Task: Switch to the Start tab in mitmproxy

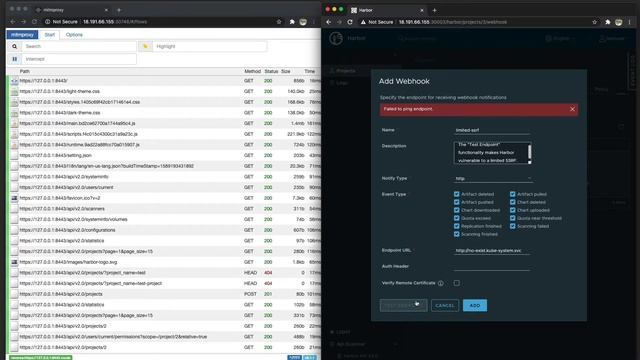Action: pos(50,35)
